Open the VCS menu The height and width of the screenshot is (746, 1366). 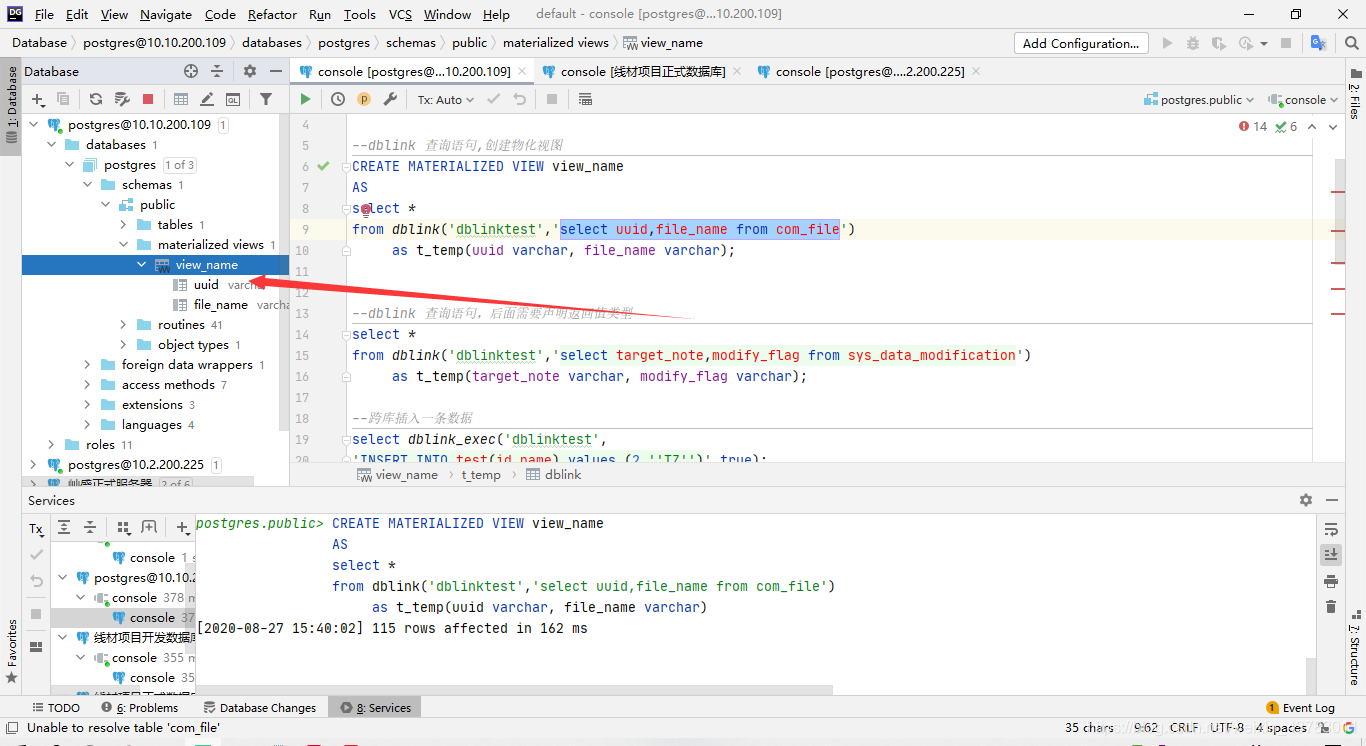(400, 14)
